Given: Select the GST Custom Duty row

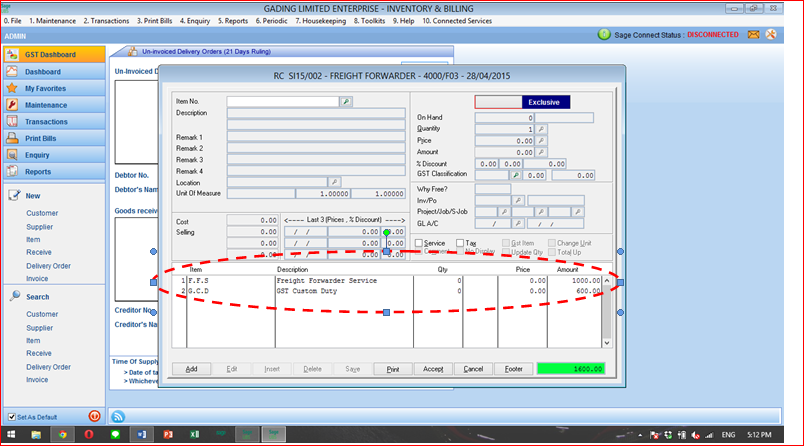Looking at the screenshot, I should (x=387, y=291).
